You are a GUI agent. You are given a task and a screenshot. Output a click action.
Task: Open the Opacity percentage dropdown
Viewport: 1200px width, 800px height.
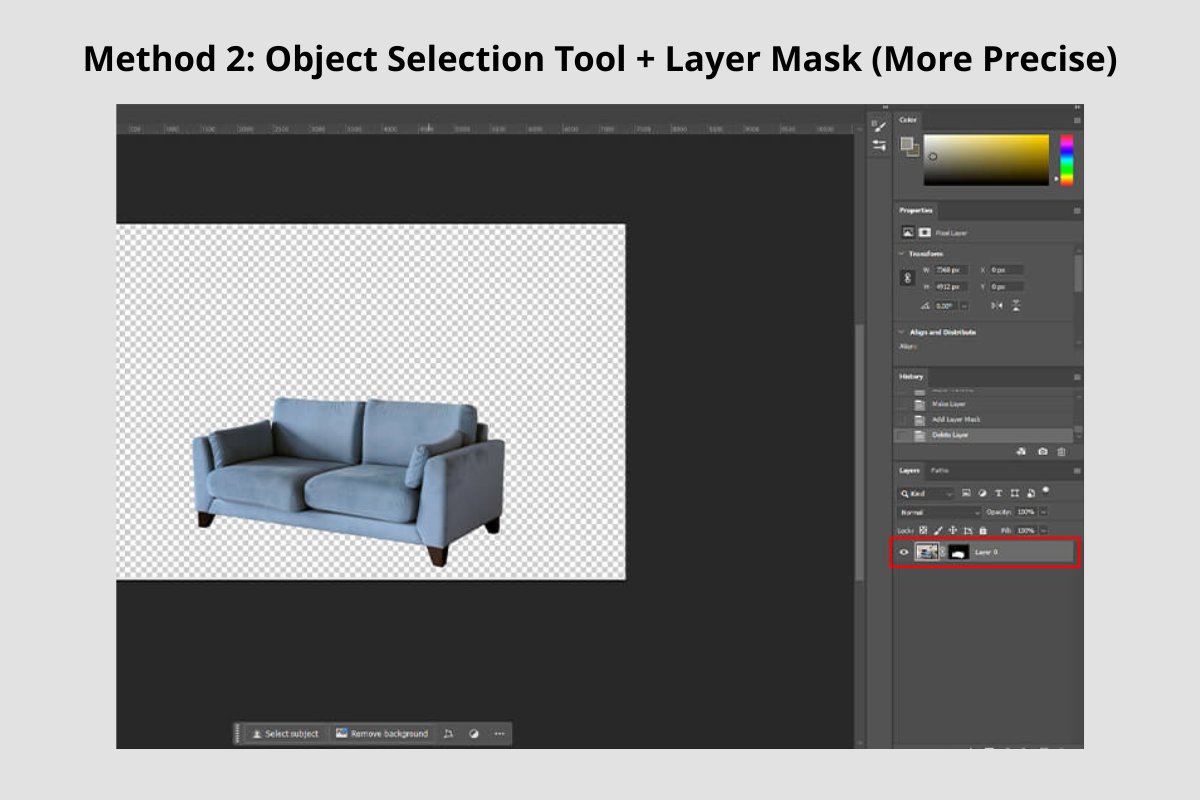[1043, 512]
